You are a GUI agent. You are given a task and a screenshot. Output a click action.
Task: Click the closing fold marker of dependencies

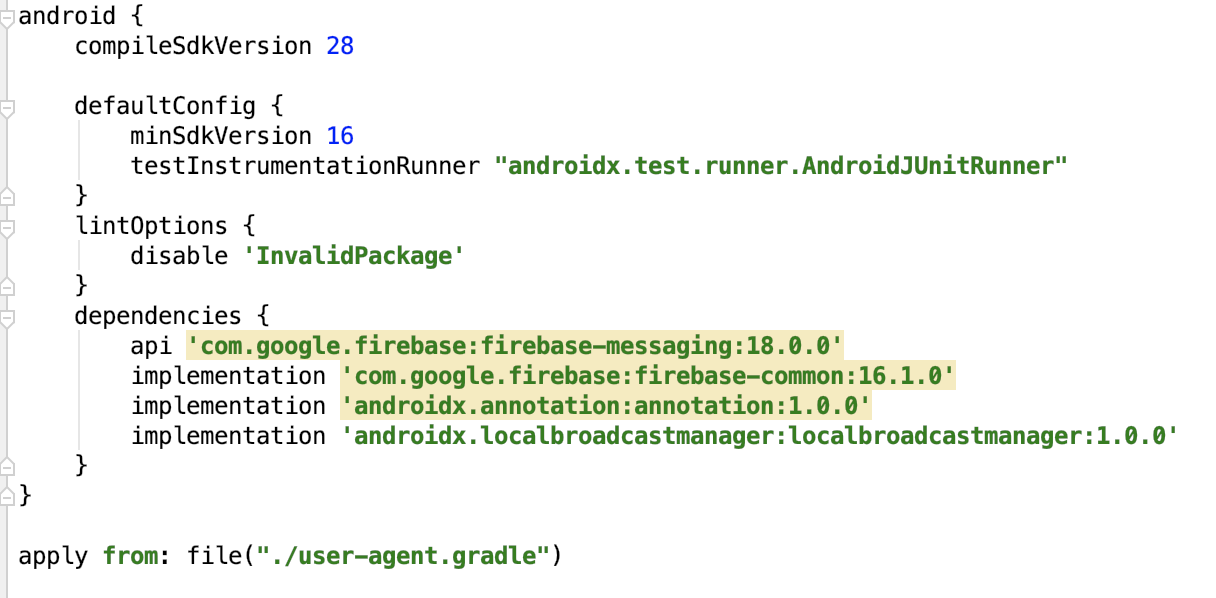pyautogui.click(x=7, y=465)
